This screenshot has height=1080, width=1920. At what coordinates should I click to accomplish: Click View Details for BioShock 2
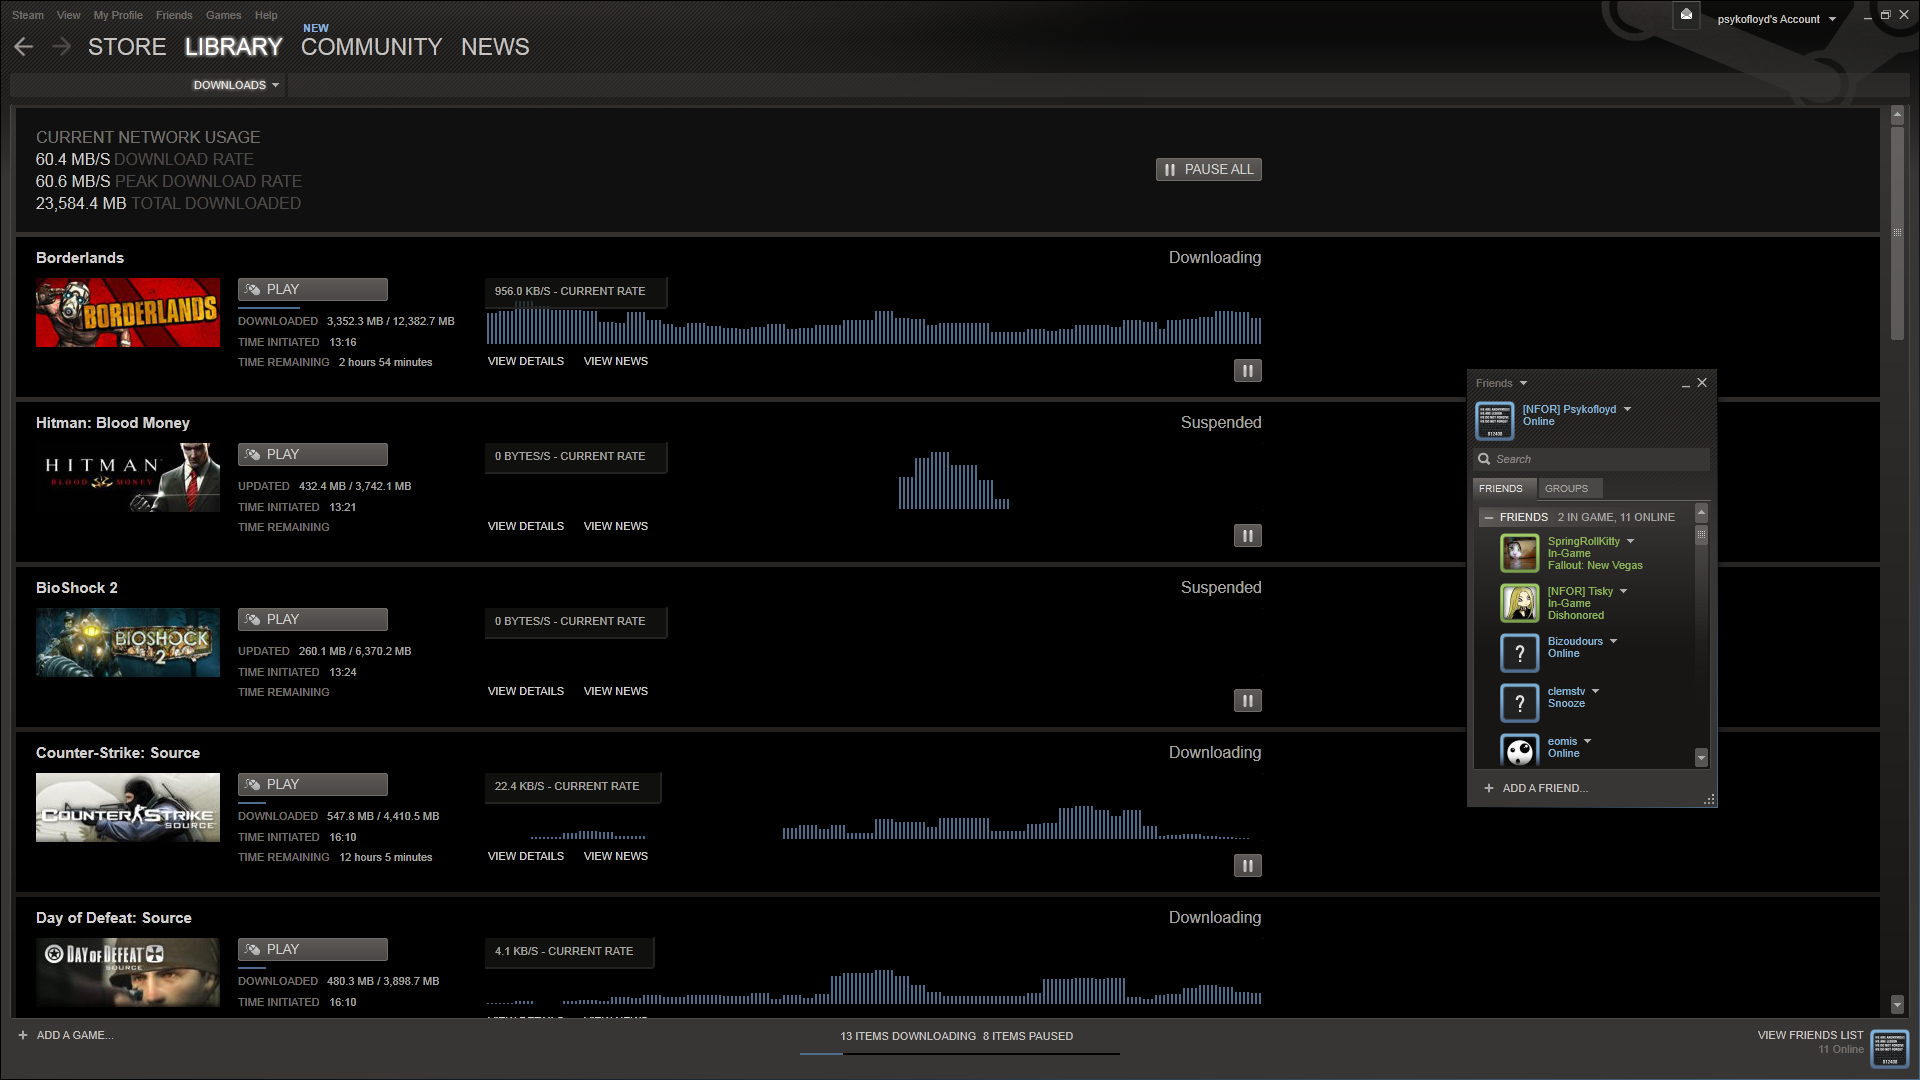coord(525,691)
